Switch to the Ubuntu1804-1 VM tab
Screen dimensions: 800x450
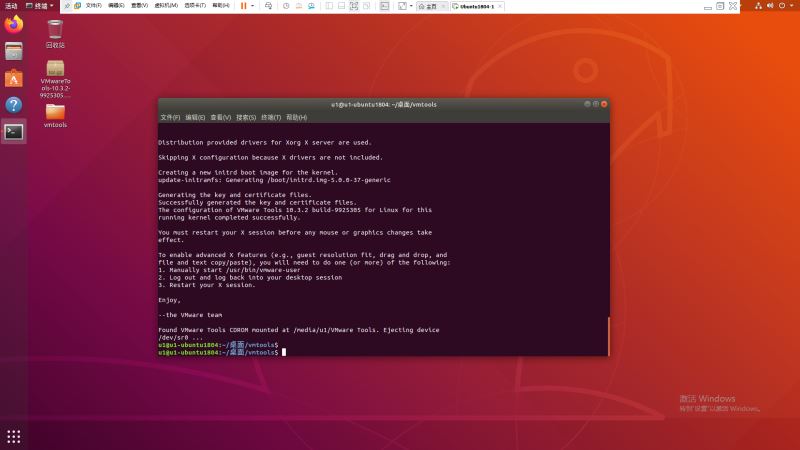(476, 5)
